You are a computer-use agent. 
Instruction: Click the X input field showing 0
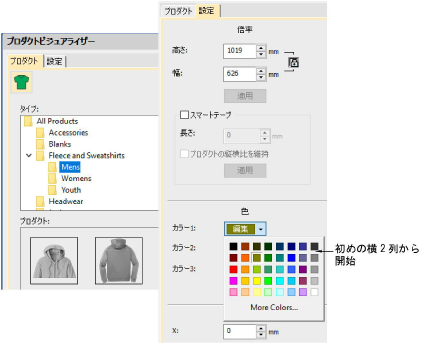pyautogui.click(x=240, y=332)
